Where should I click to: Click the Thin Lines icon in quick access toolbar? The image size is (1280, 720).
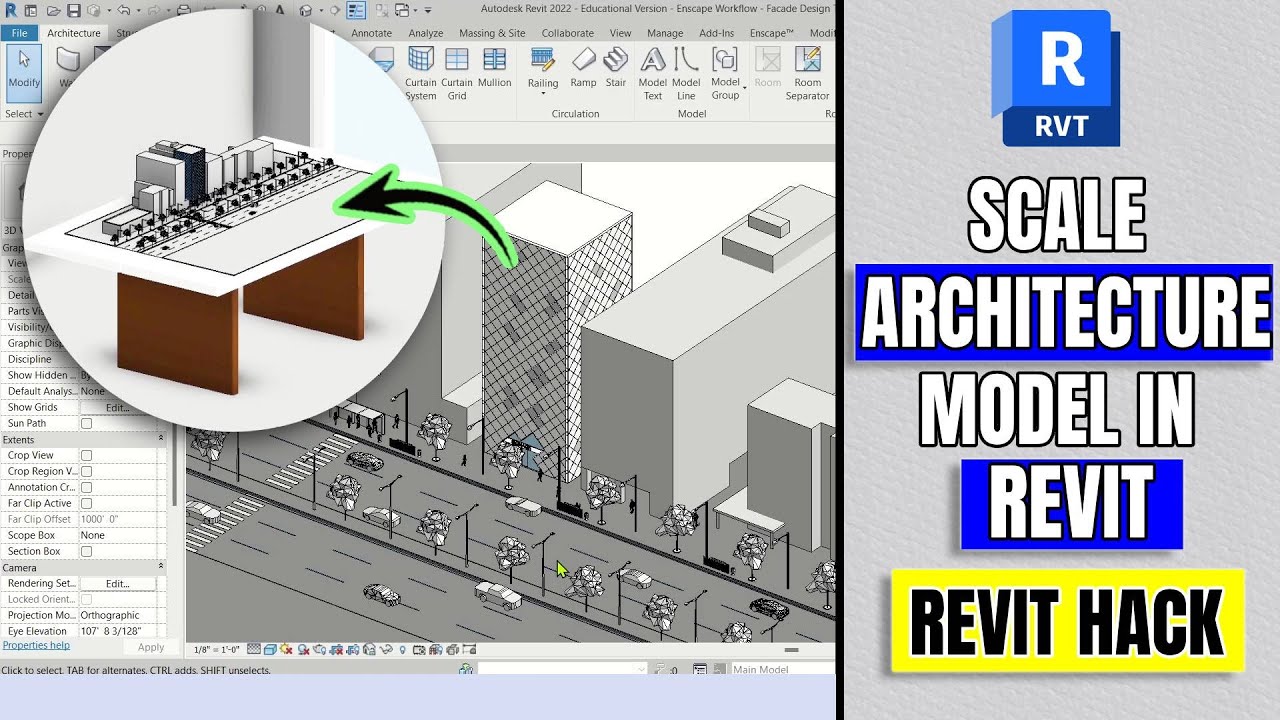pos(356,10)
